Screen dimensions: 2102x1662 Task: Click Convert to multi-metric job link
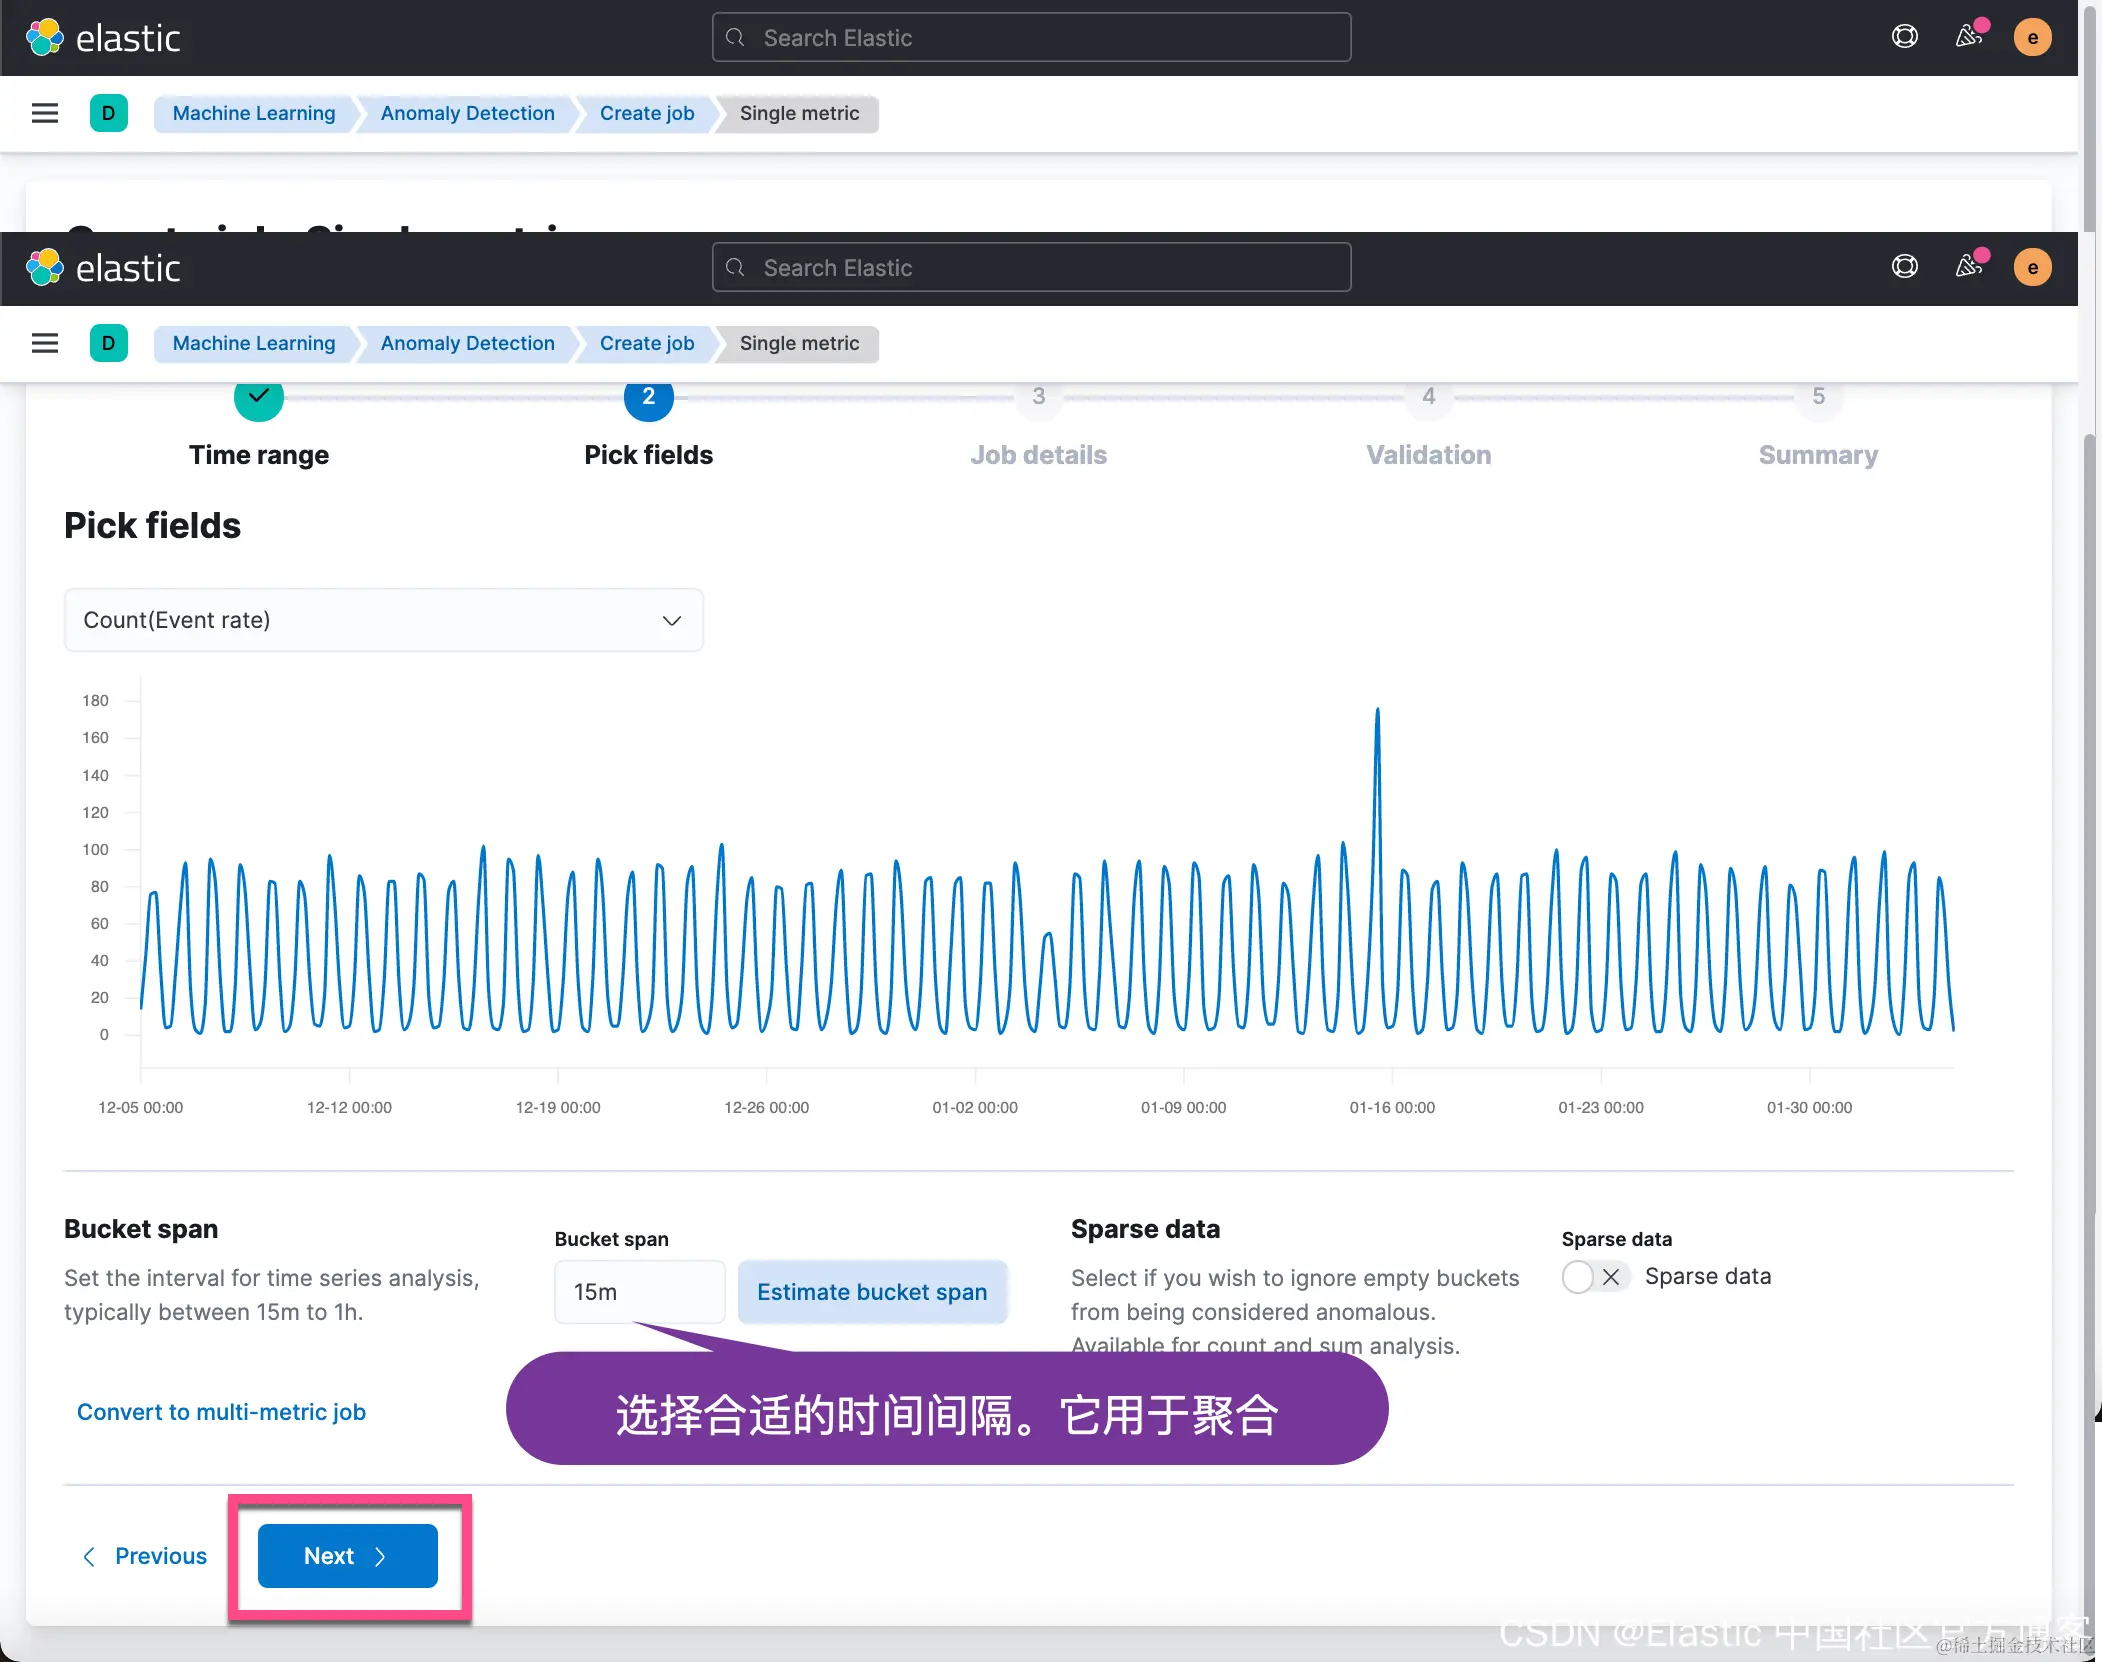coord(221,1412)
